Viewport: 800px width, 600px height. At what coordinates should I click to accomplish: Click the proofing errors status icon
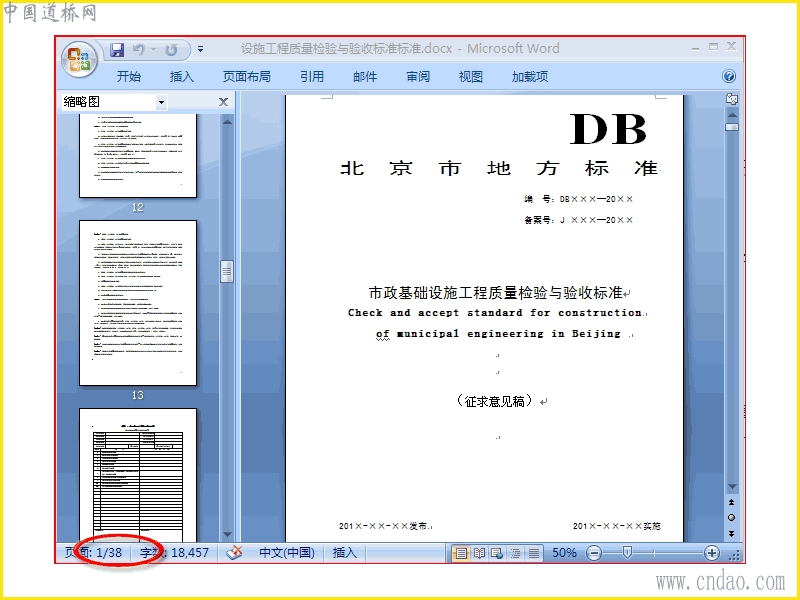click(234, 553)
